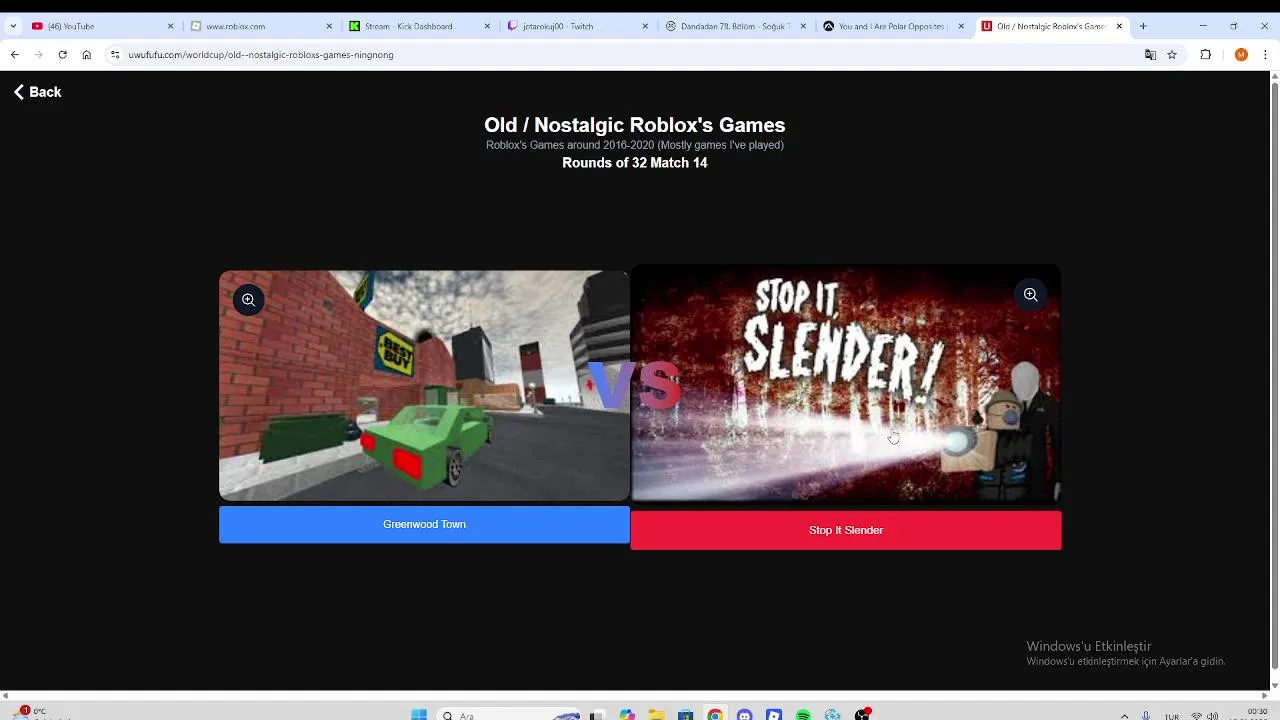The height and width of the screenshot is (720, 1280).
Task: Open the browser extensions menu
Action: click(x=1206, y=55)
